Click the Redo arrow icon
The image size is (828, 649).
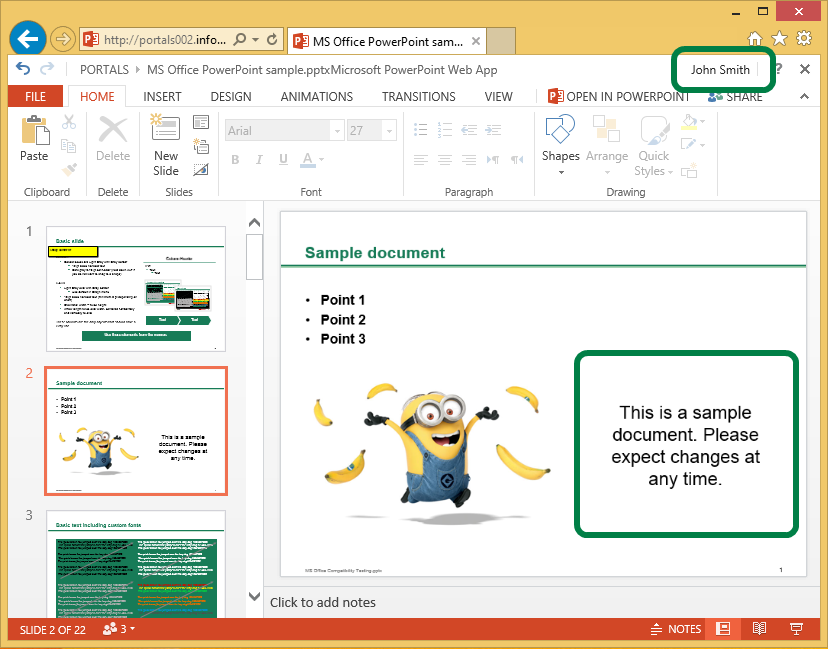click(48, 69)
